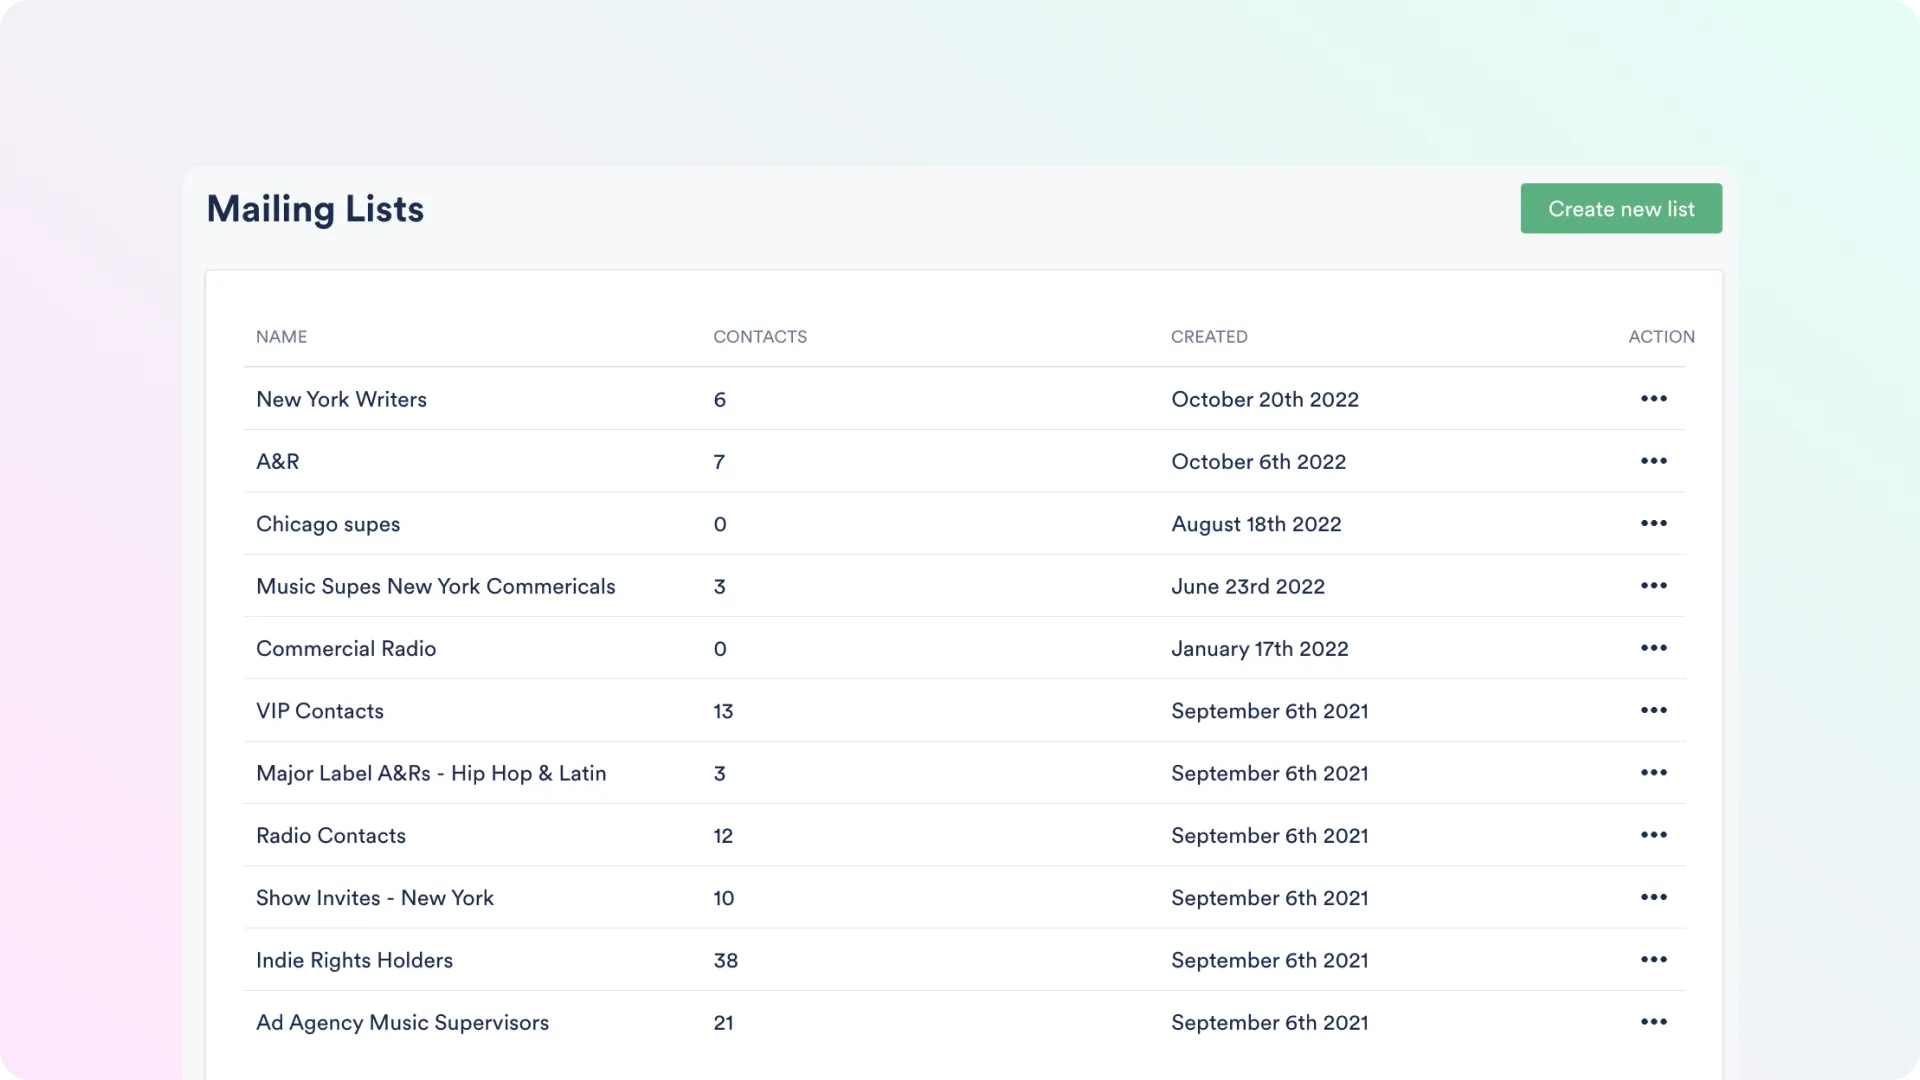This screenshot has height=1080, width=1920.
Task: Select the Indie Rights Holders list name
Action: coord(354,960)
